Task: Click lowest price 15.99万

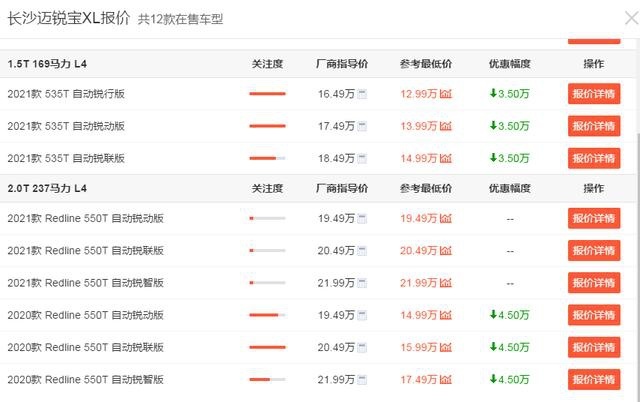Action: [x=419, y=347]
